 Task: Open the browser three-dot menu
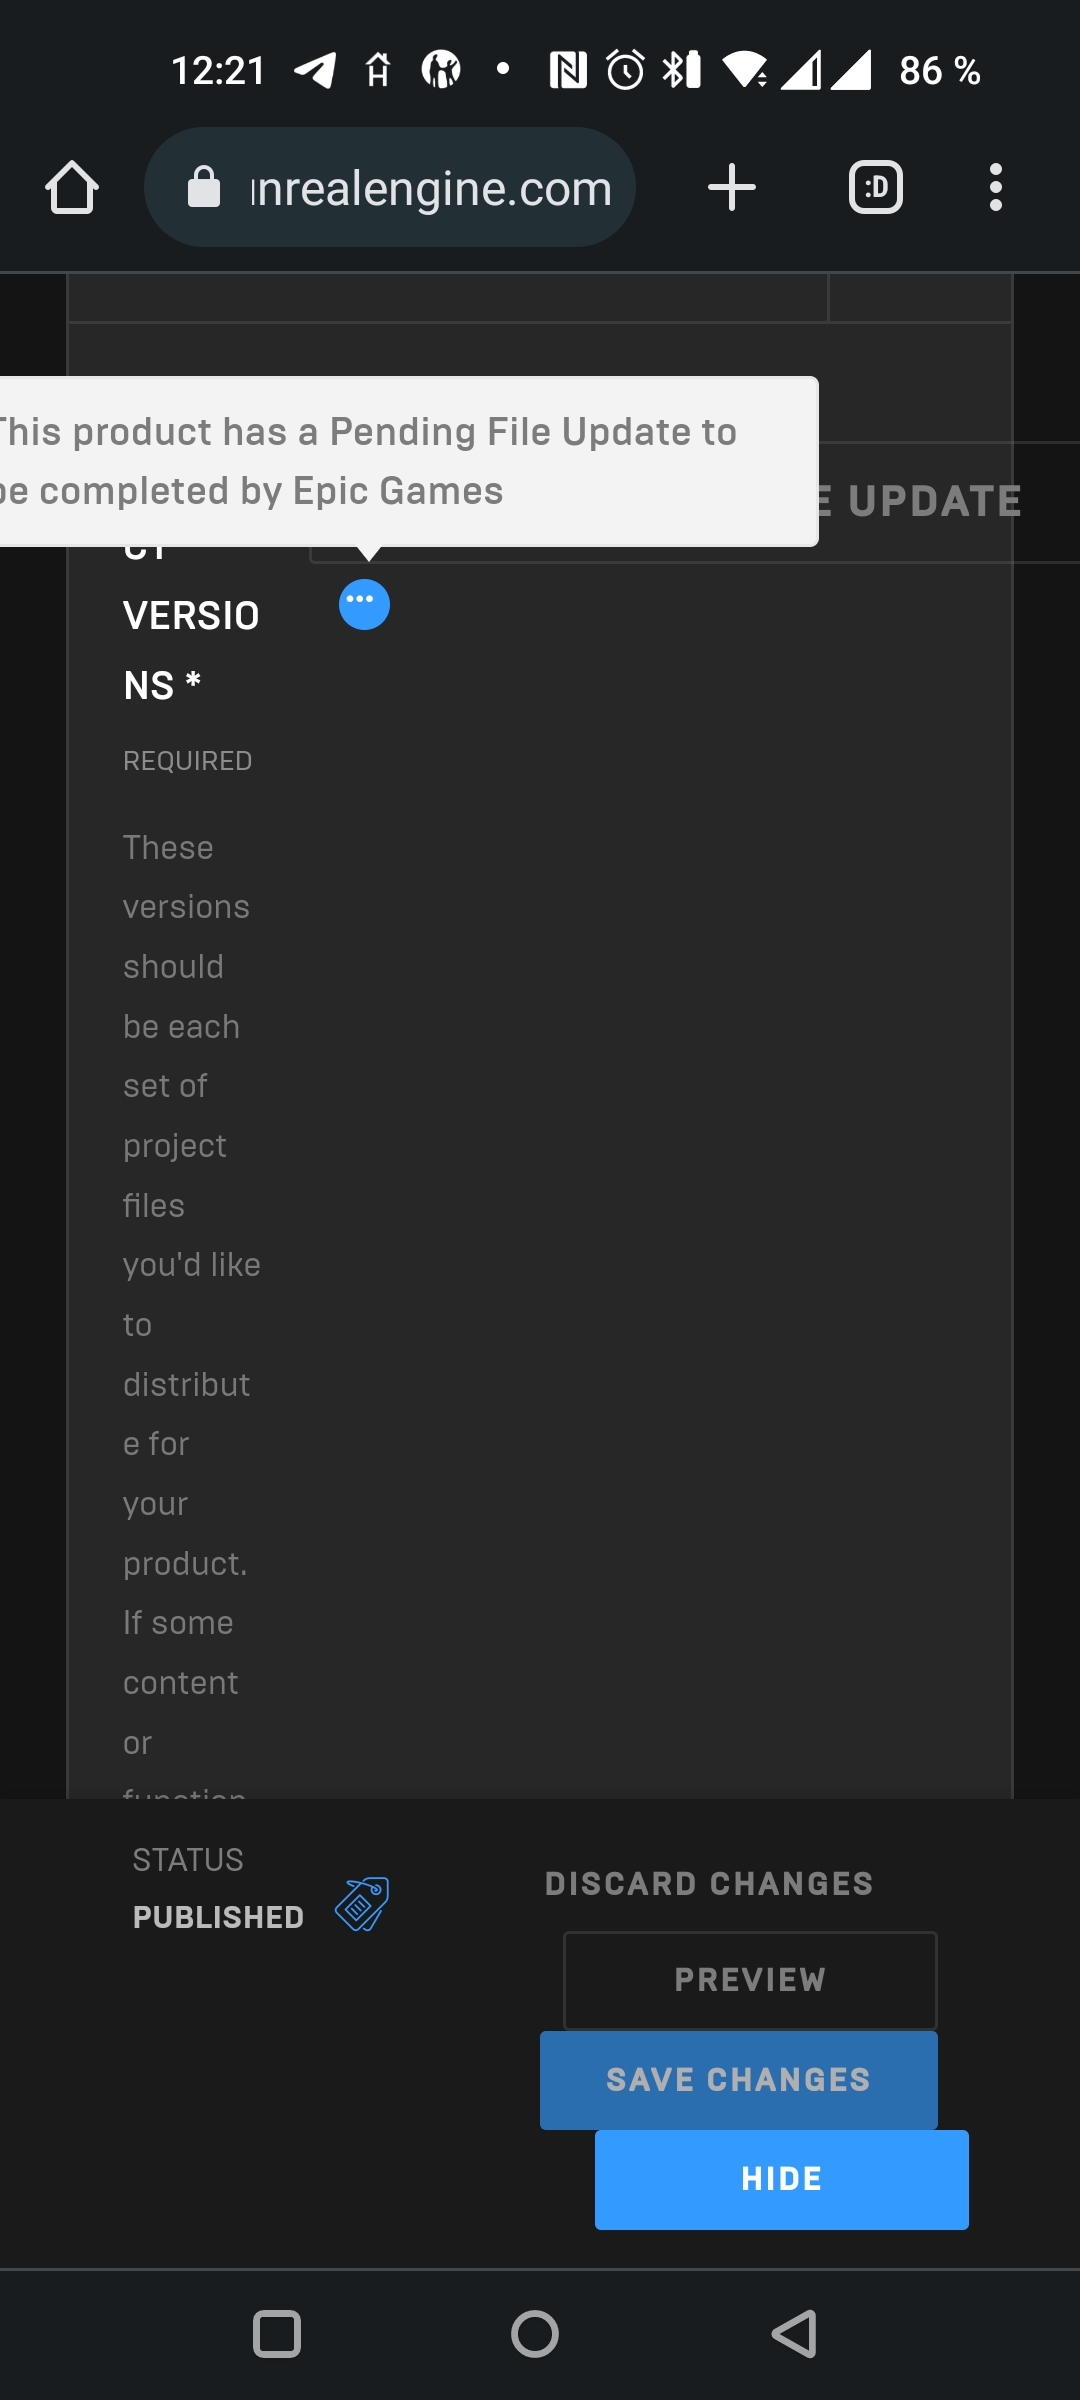(995, 187)
